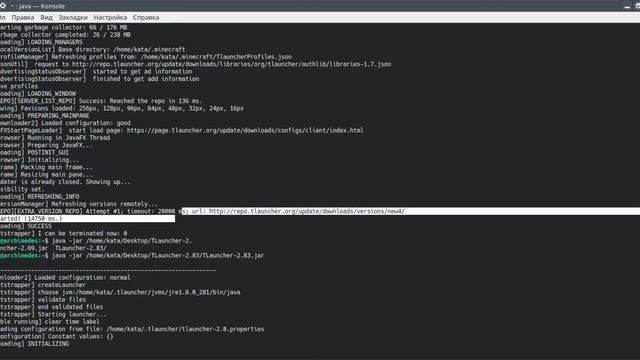Click the highlighted repo.tlauncher.org versions/new4 URL

coord(307,211)
